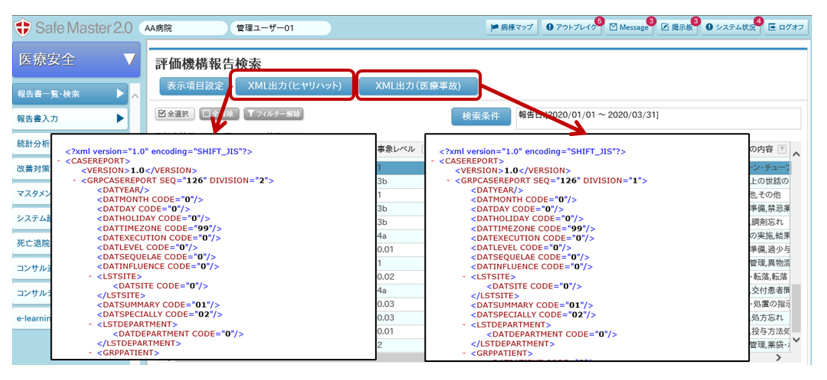This screenshot has width=827, height=380.
Task: Click the Safe Master 2.0 shield logo
Action: pyautogui.click(x=23, y=27)
